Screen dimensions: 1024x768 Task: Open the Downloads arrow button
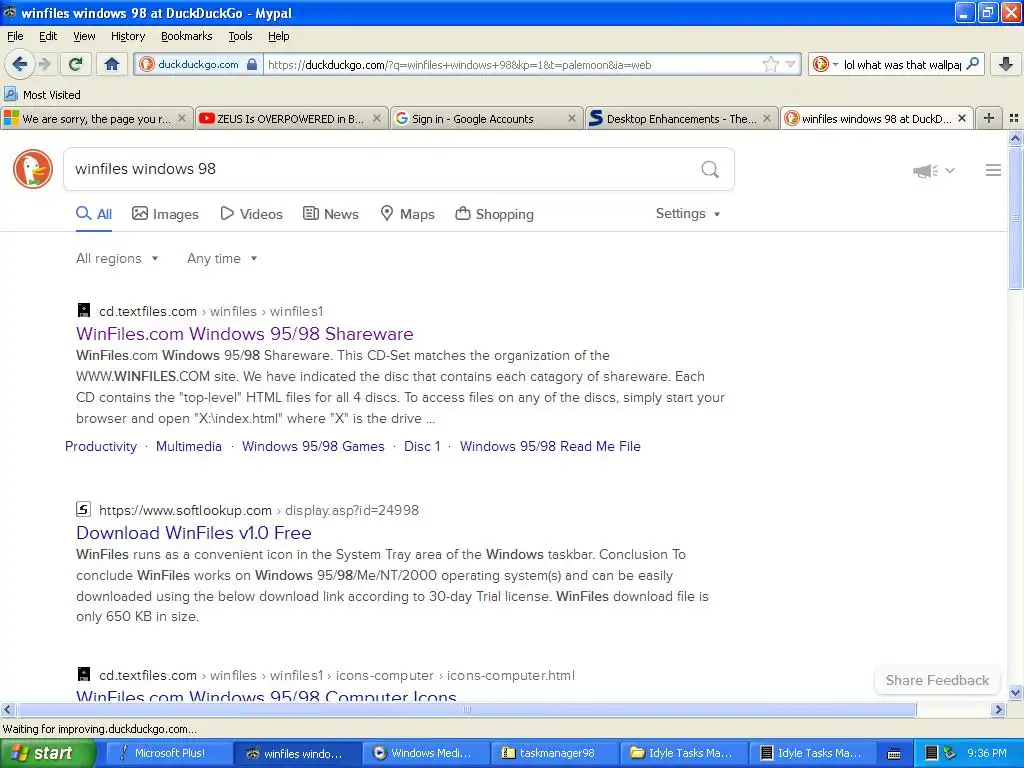click(x=1006, y=64)
